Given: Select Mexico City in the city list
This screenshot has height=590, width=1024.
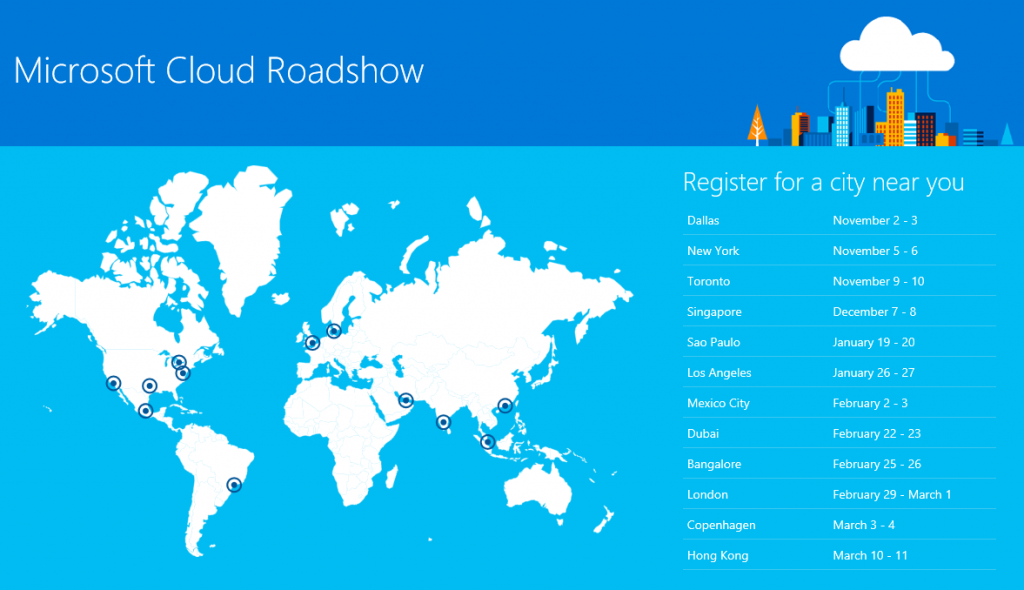Looking at the screenshot, I should [718, 403].
